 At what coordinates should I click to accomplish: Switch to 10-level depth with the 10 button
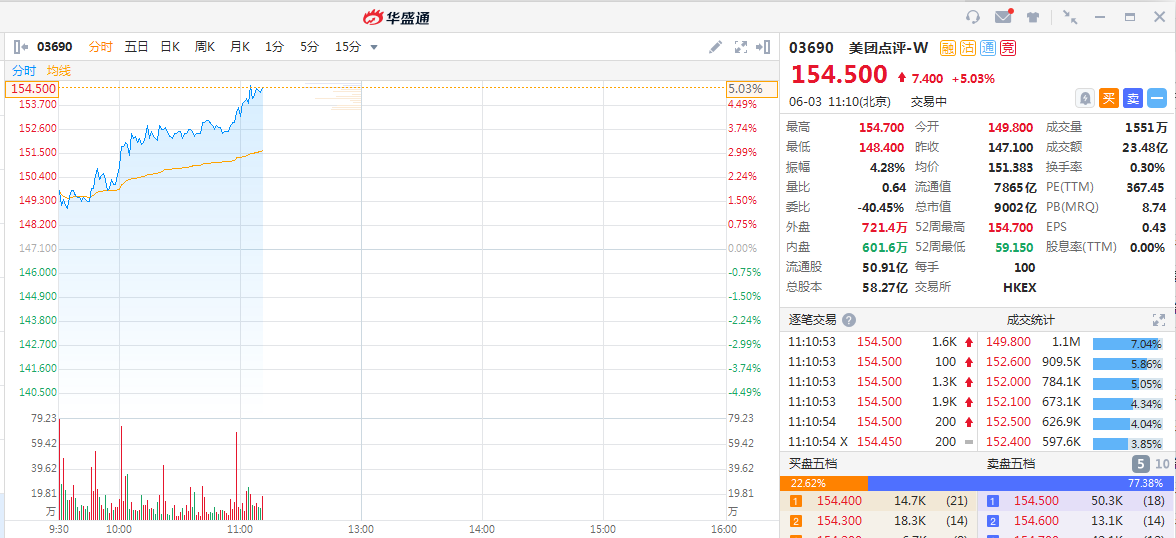1161,464
